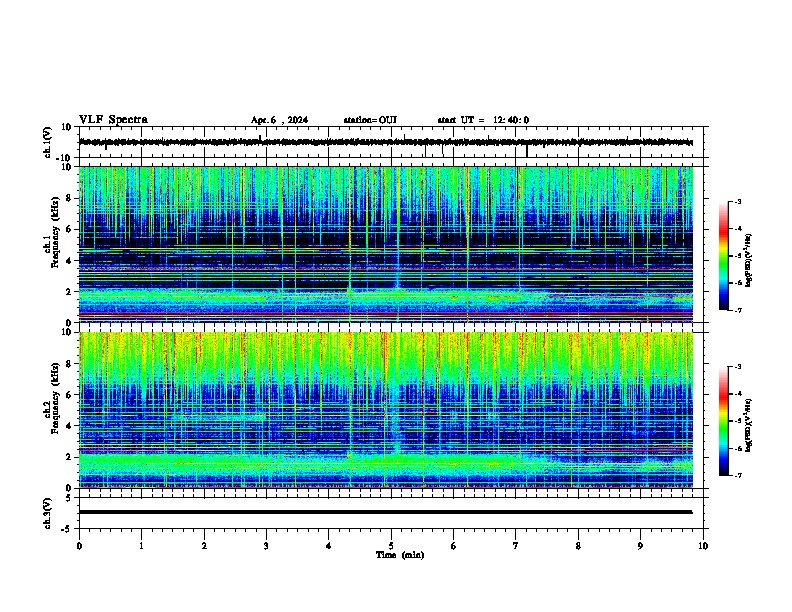Click the time axis tick label '0'
Viewport: 792px width, 612px height.
[x=79, y=546]
